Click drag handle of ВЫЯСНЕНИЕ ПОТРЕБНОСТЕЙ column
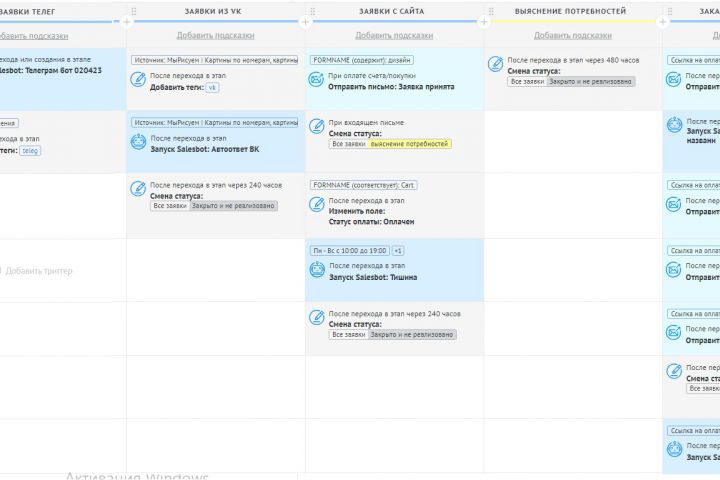720x480 pixels. pos(491,11)
